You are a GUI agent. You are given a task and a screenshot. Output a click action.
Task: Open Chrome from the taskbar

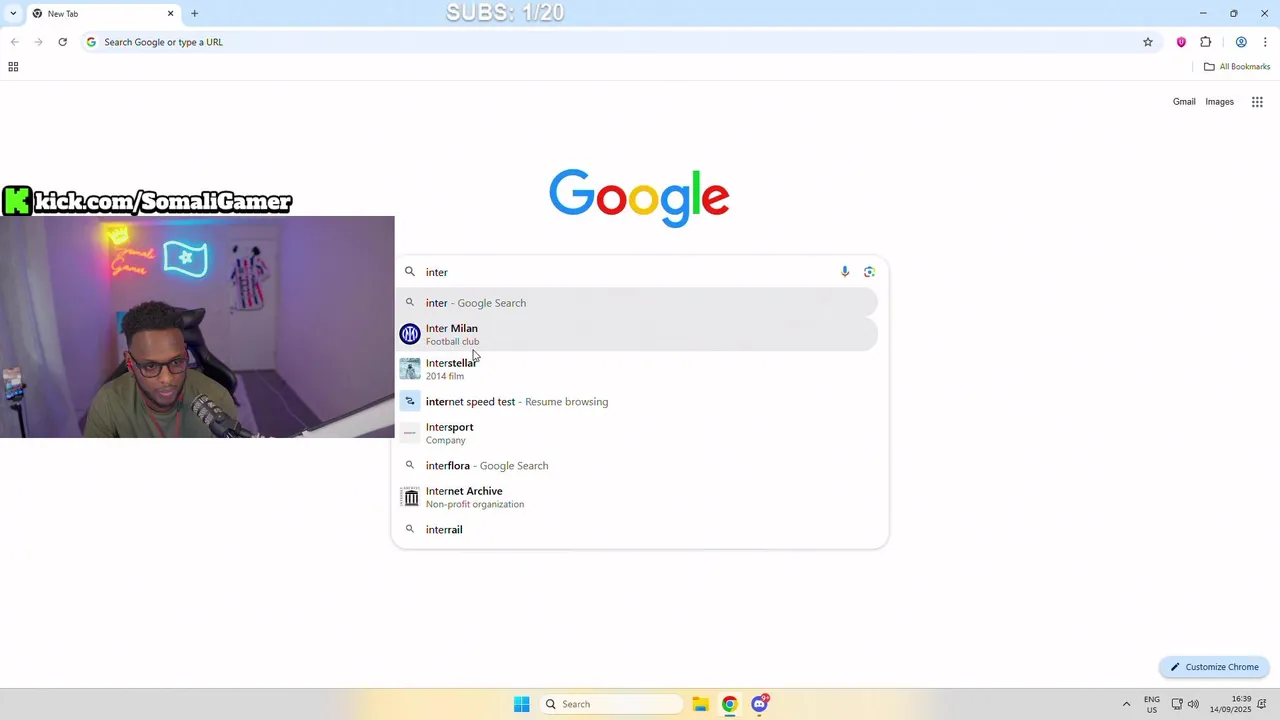click(730, 704)
